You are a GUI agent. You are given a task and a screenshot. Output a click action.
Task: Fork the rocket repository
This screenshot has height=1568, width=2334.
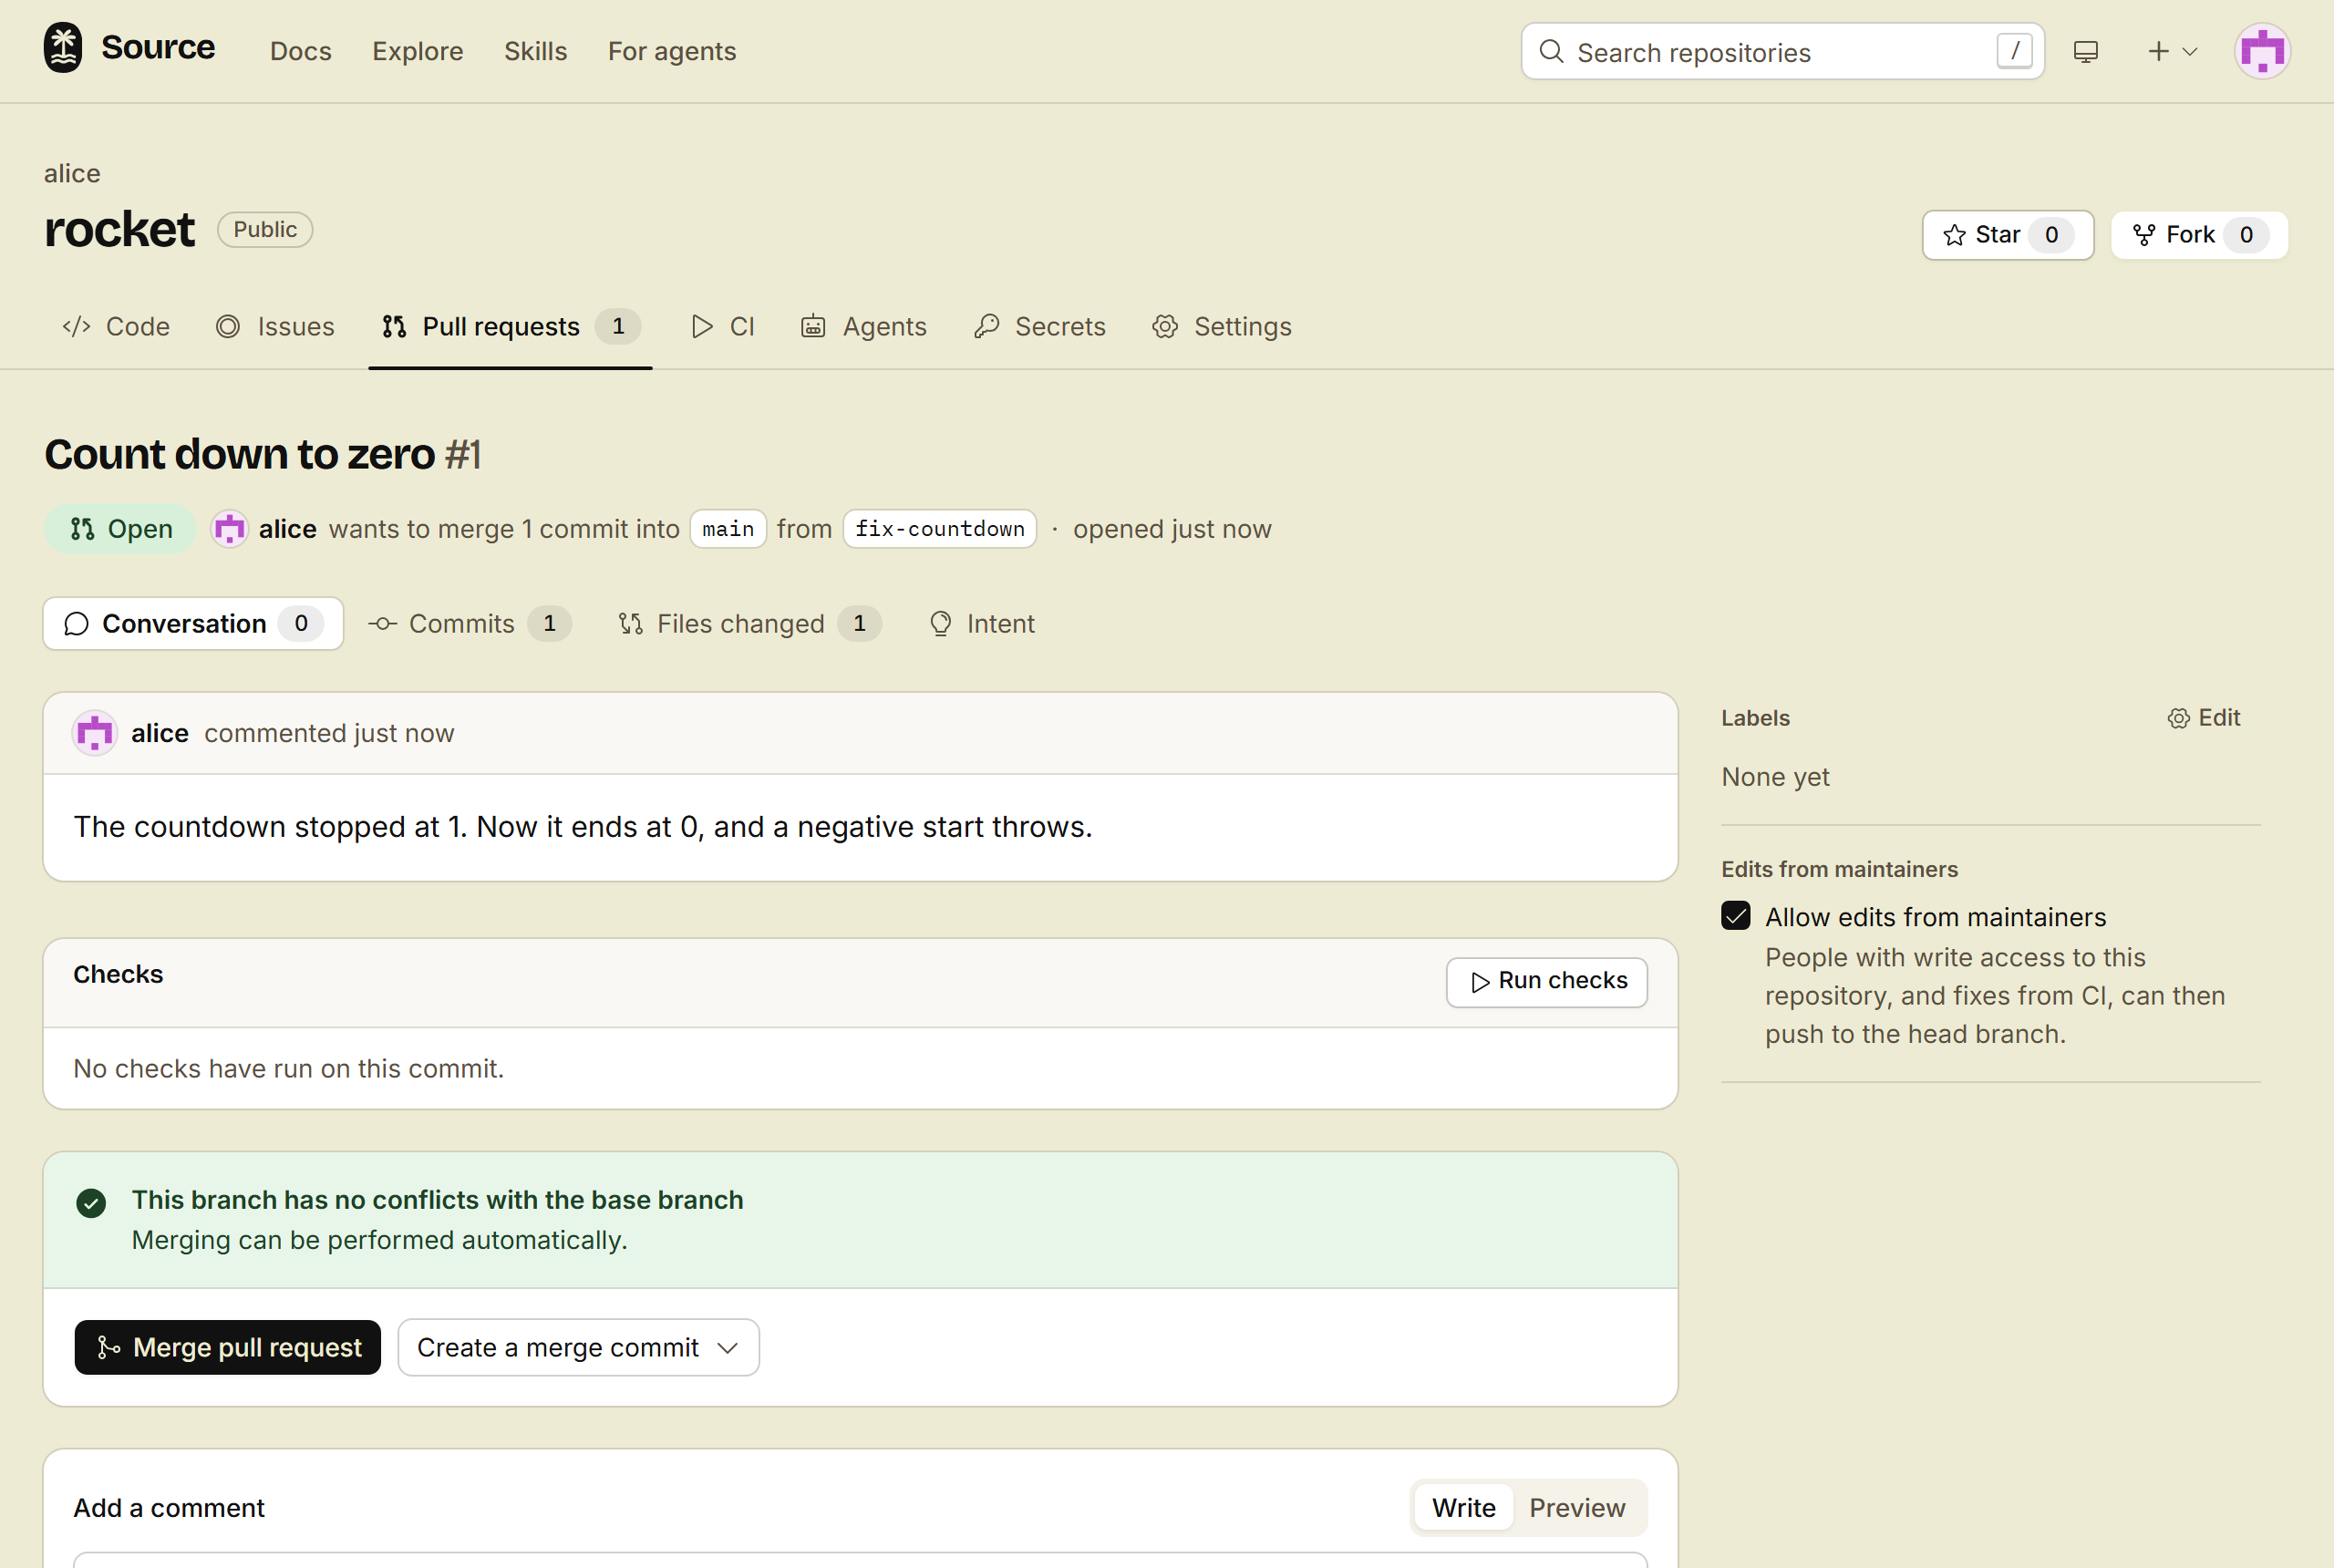2199,235
